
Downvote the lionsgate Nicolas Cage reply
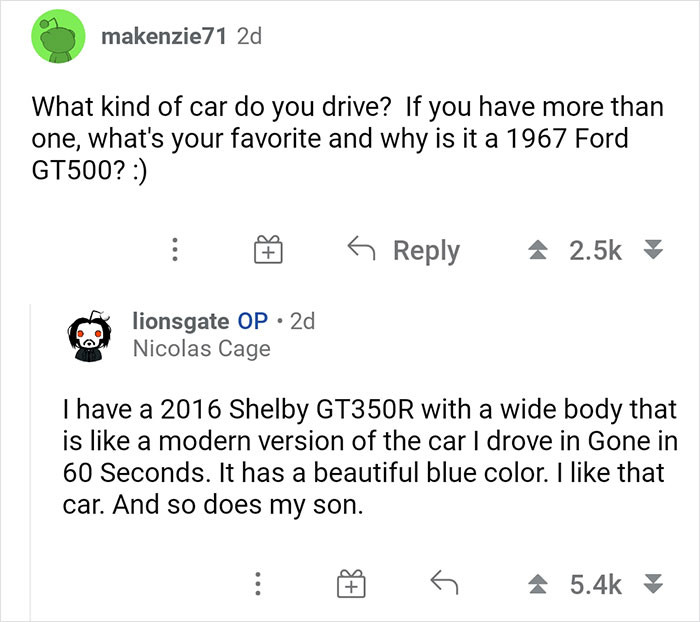[654, 581]
